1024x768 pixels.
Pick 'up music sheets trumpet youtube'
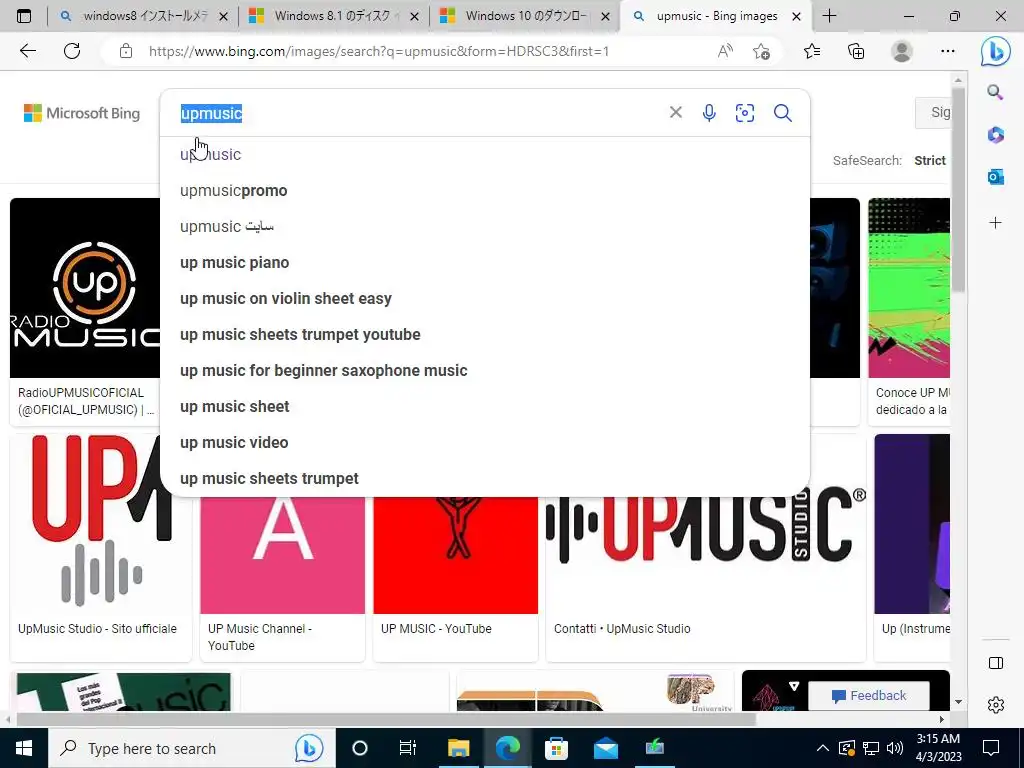(485, 334)
